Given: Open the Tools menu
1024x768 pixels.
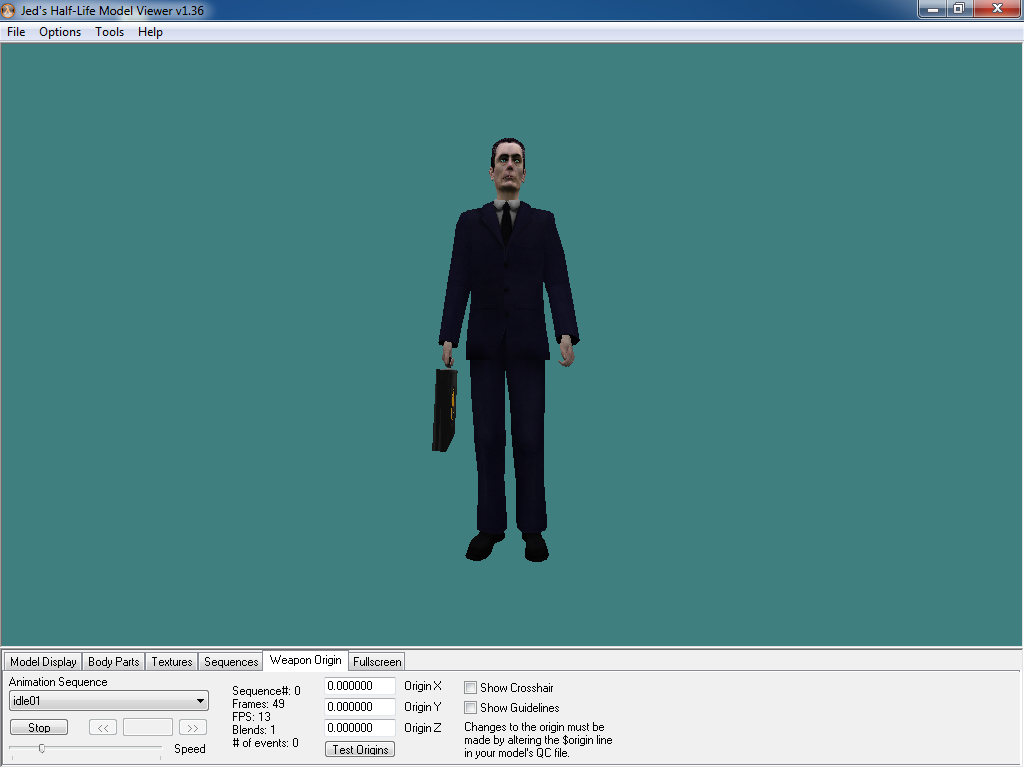Looking at the screenshot, I should (x=109, y=32).
